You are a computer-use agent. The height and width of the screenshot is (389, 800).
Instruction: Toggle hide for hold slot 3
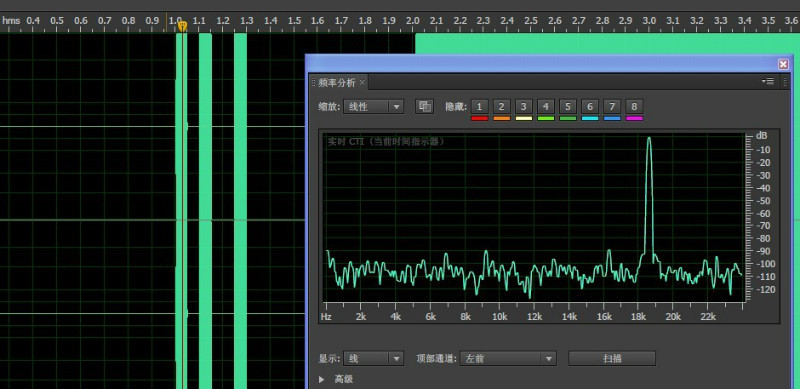tap(523, 107)
